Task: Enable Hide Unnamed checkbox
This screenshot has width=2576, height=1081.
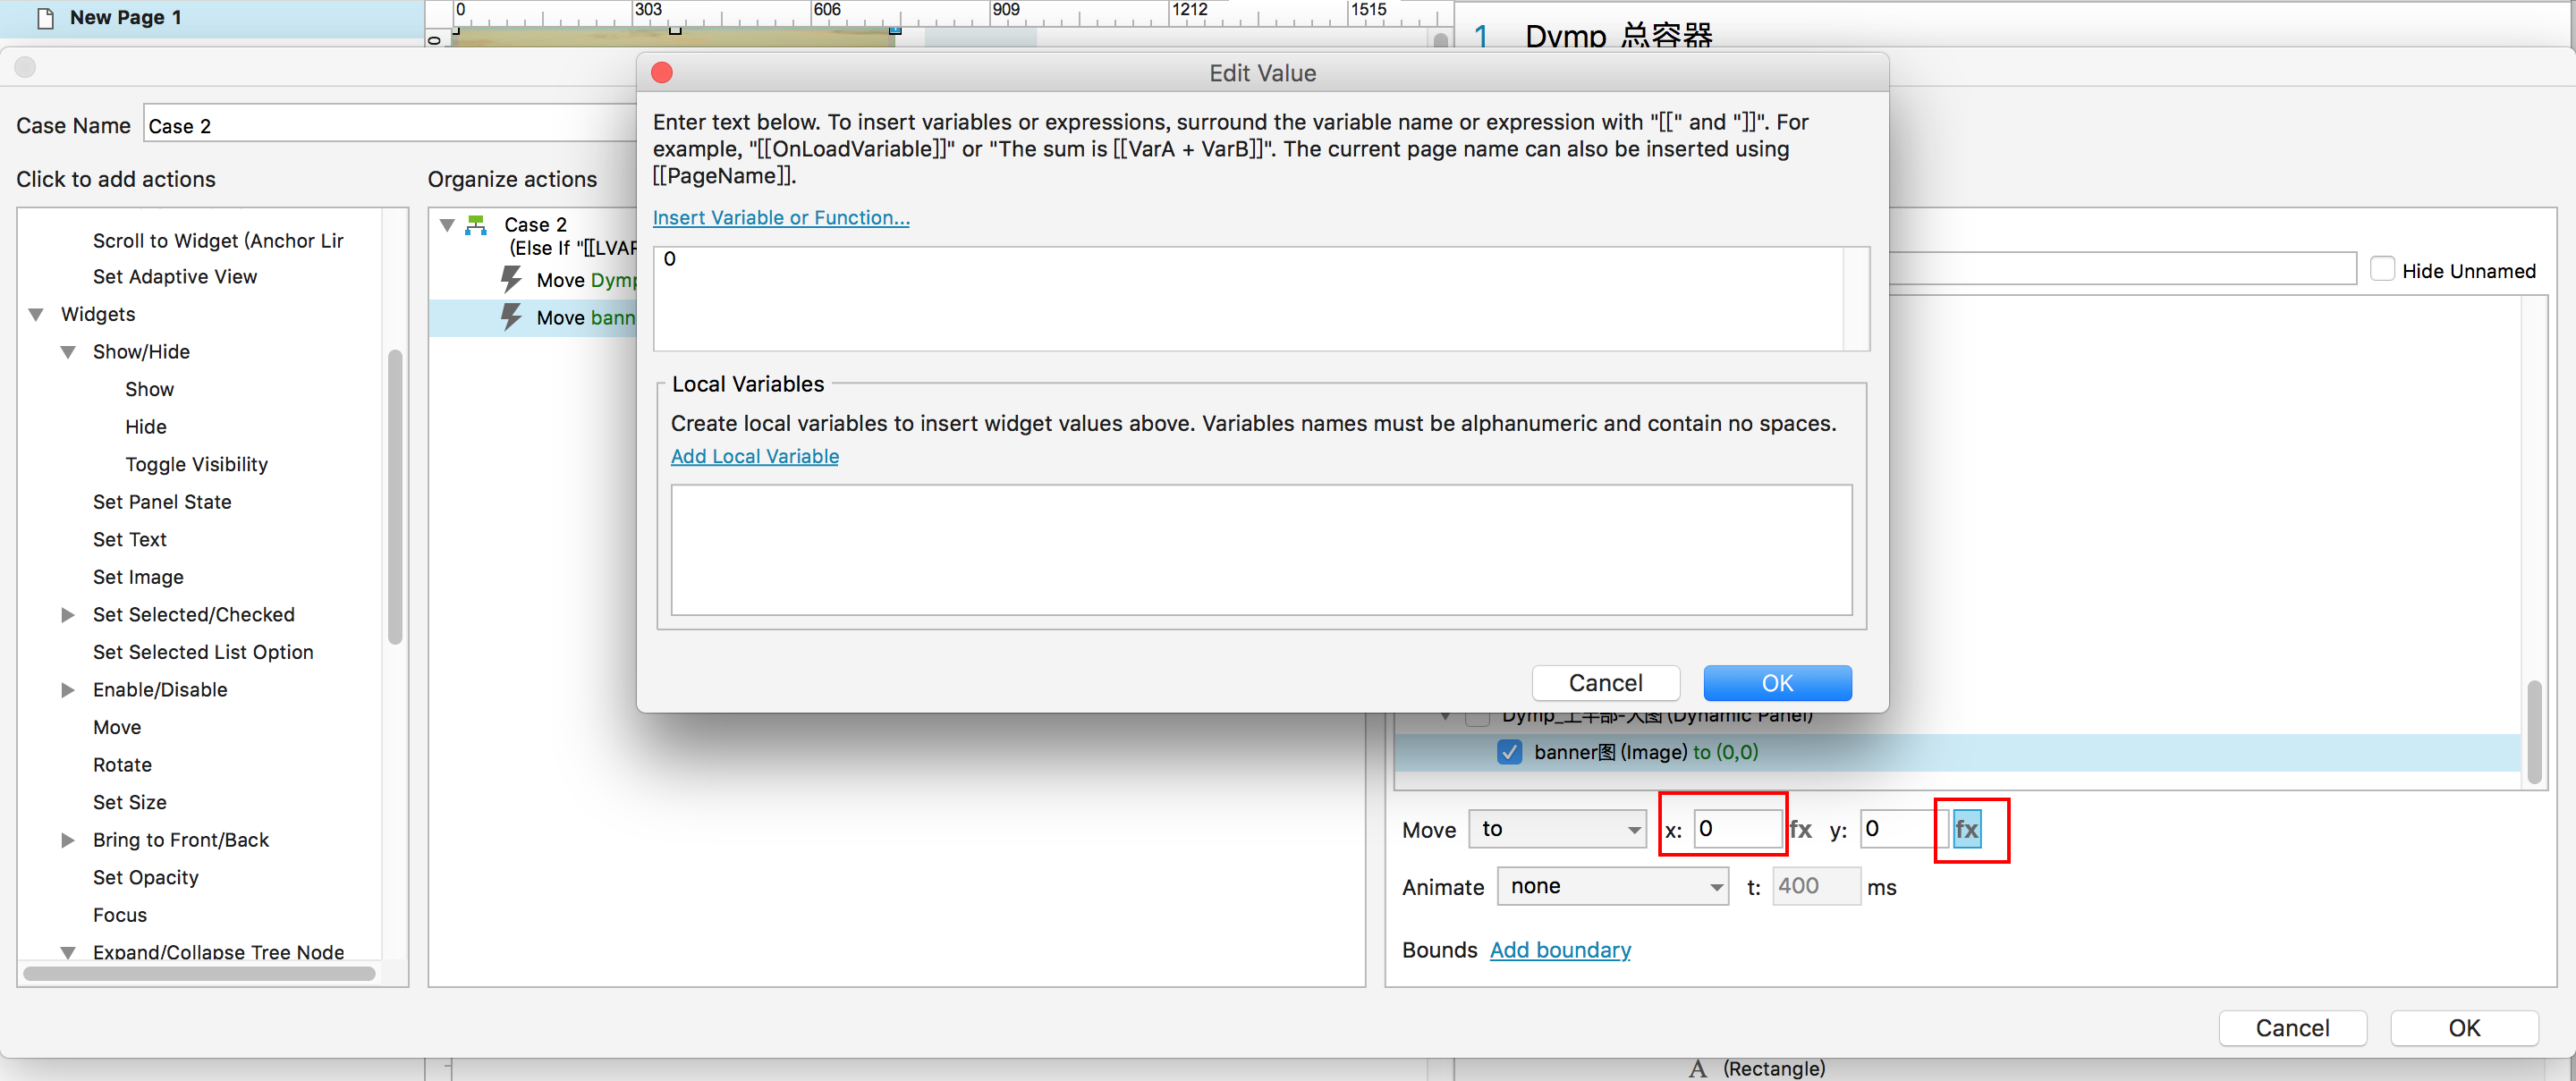Action: pyautogui.click(x=2382, y=270)
